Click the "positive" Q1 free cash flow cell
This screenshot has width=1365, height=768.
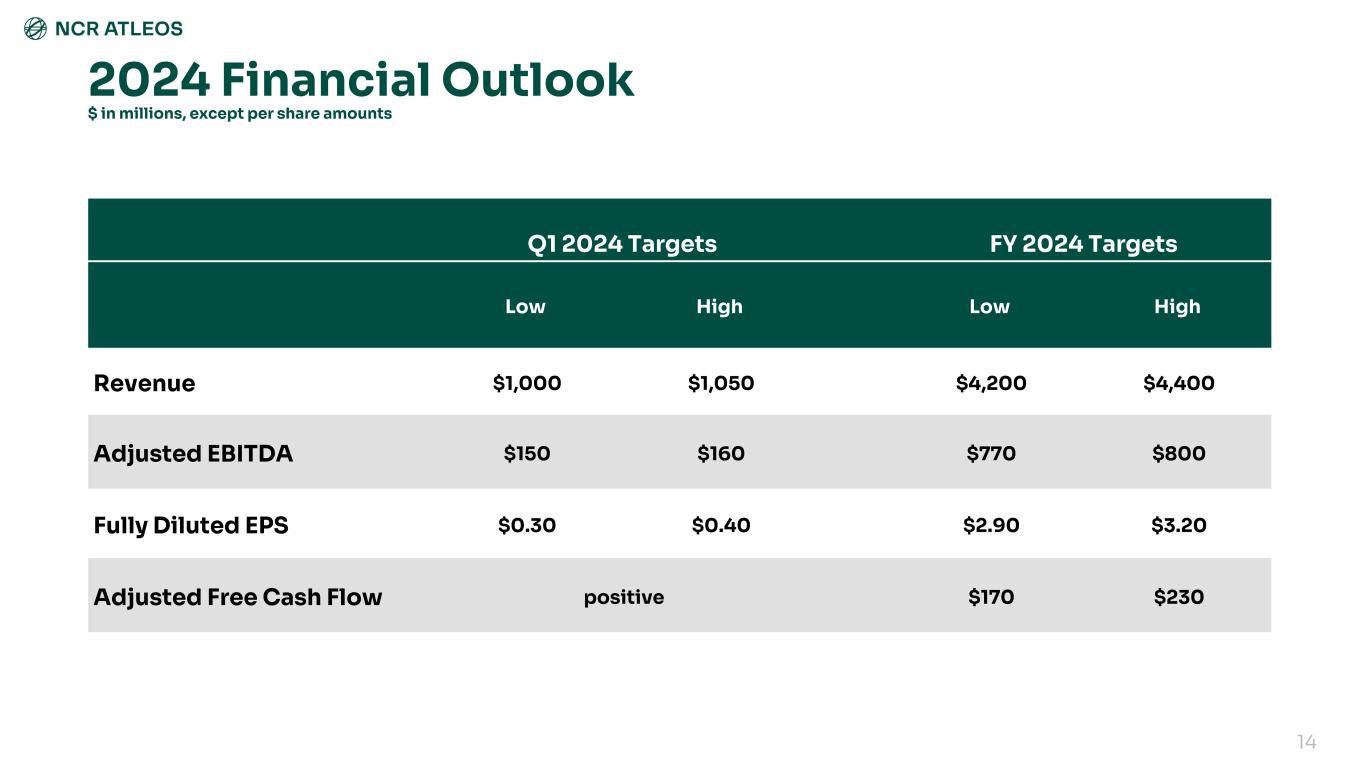coord(624,597)
